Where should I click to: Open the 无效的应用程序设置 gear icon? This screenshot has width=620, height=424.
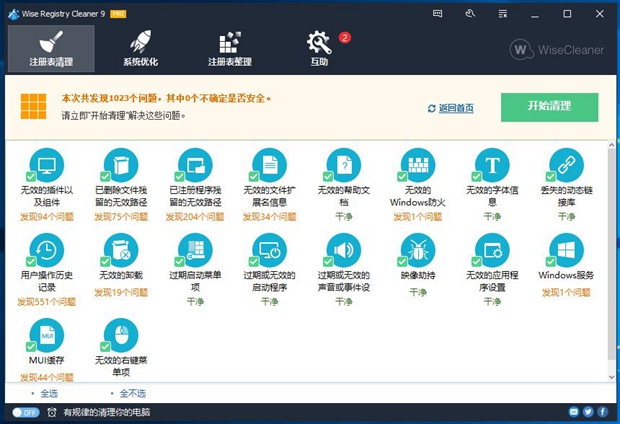(x=492, y=250)
